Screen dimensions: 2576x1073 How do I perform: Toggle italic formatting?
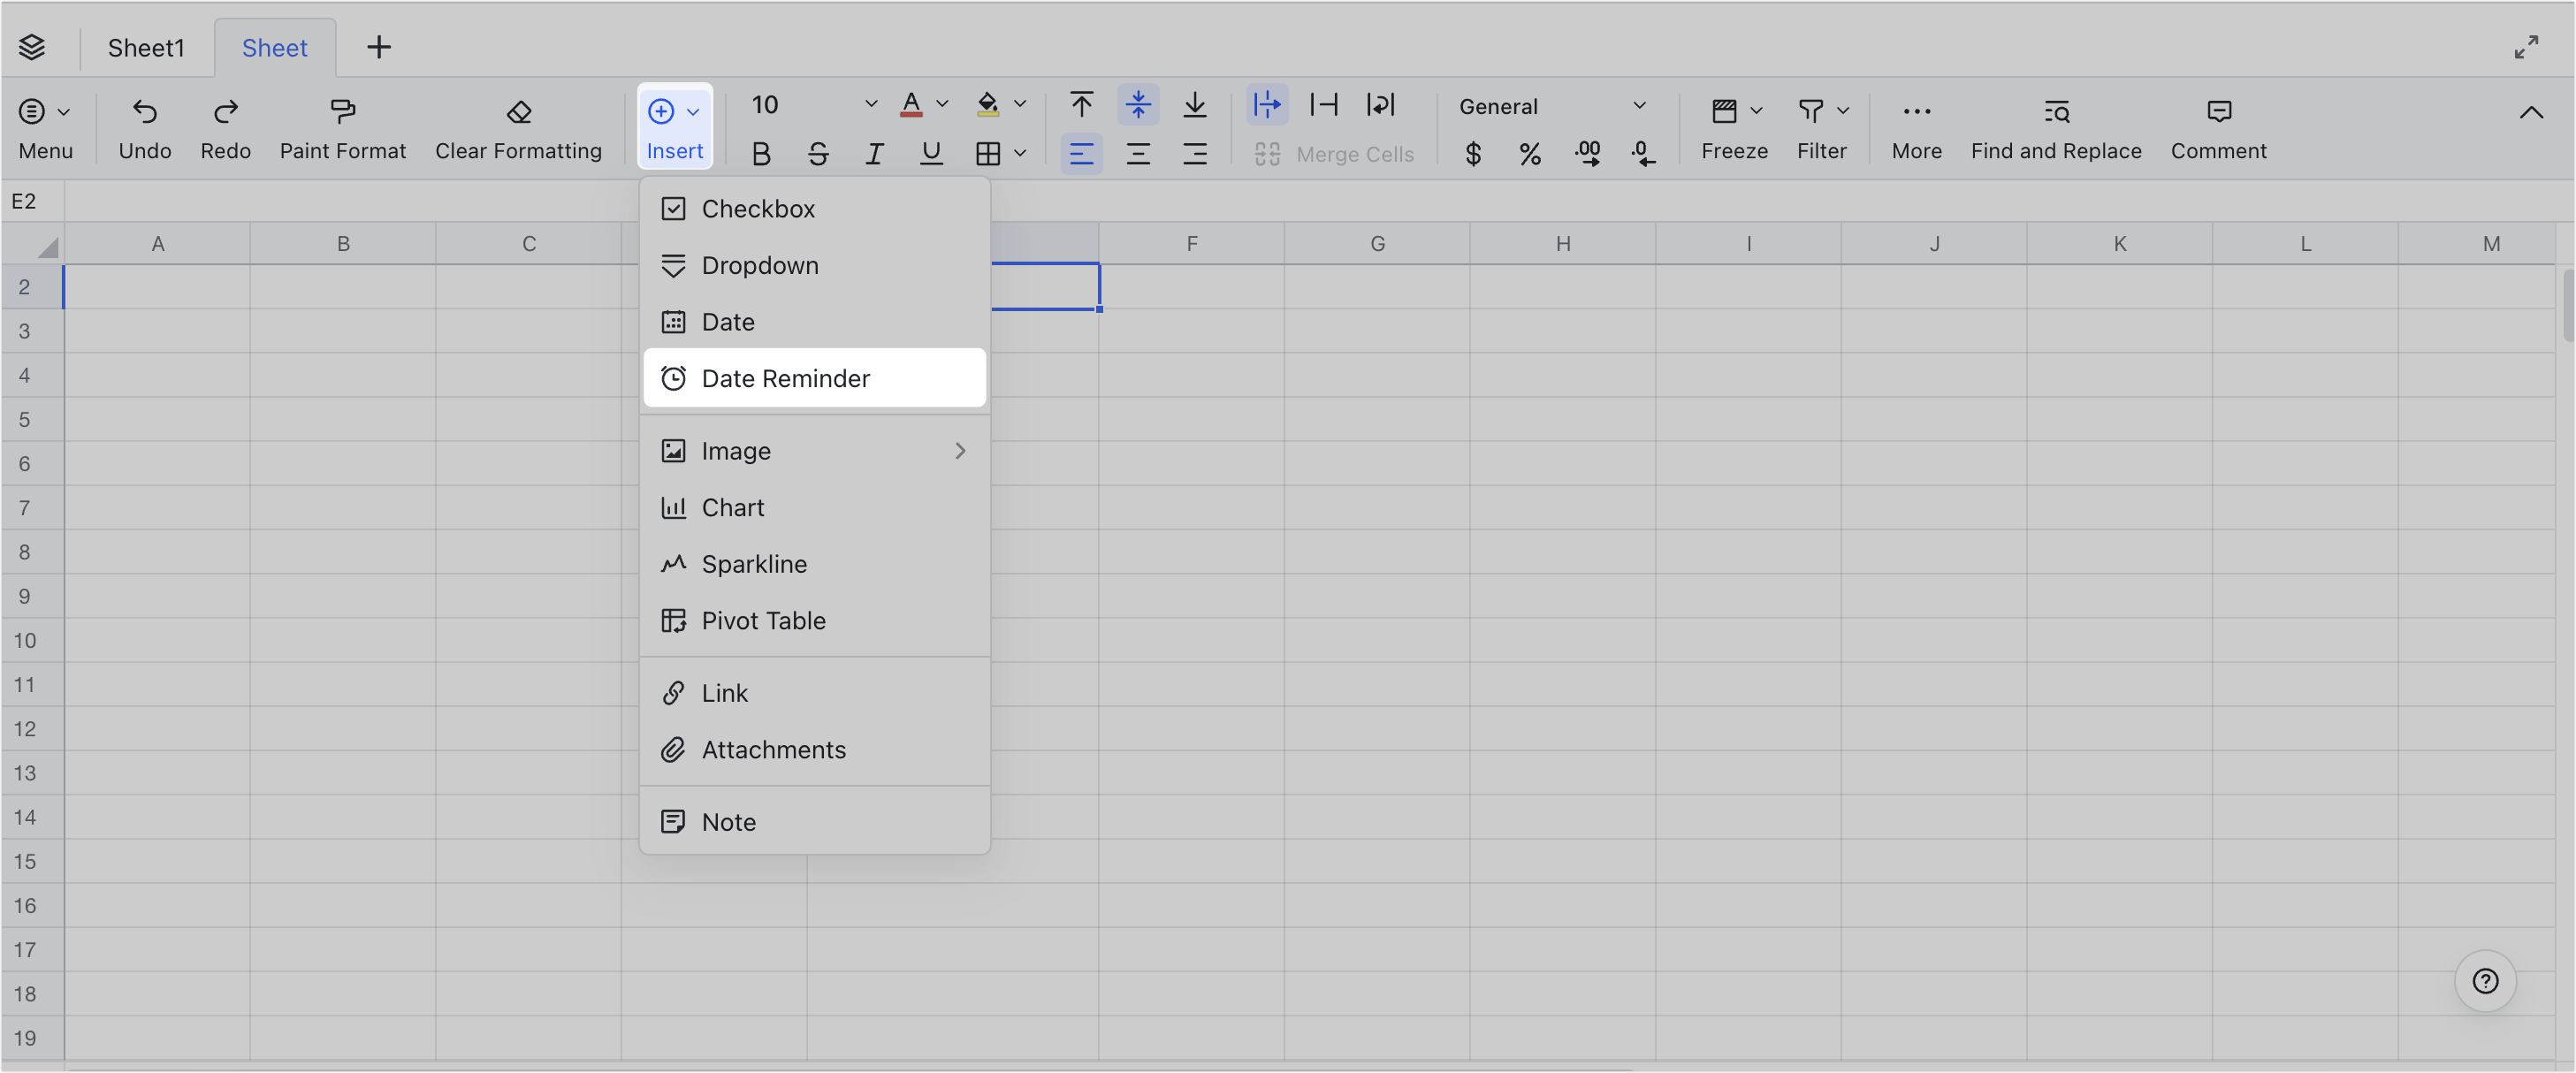point(874,154)
